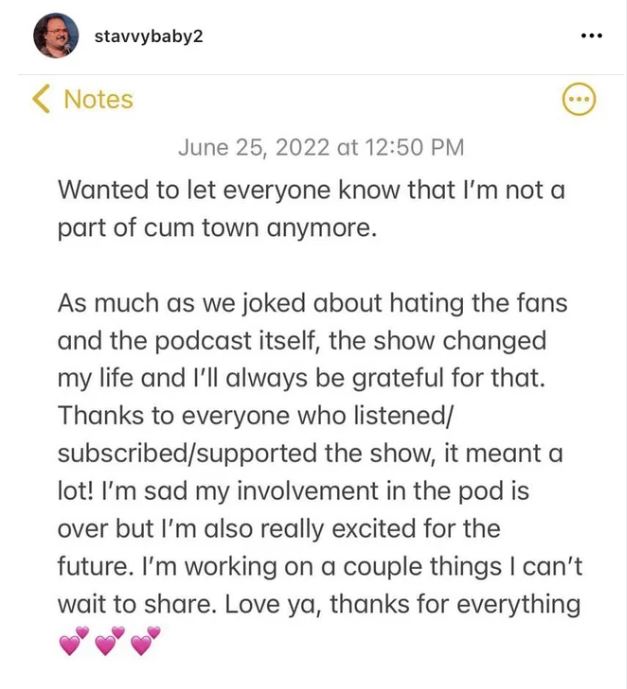The width and height of the screenshot is (627, 689).
Task: Tap the line "Thanks to everyone who listened/"
Action: pos(254,416)
